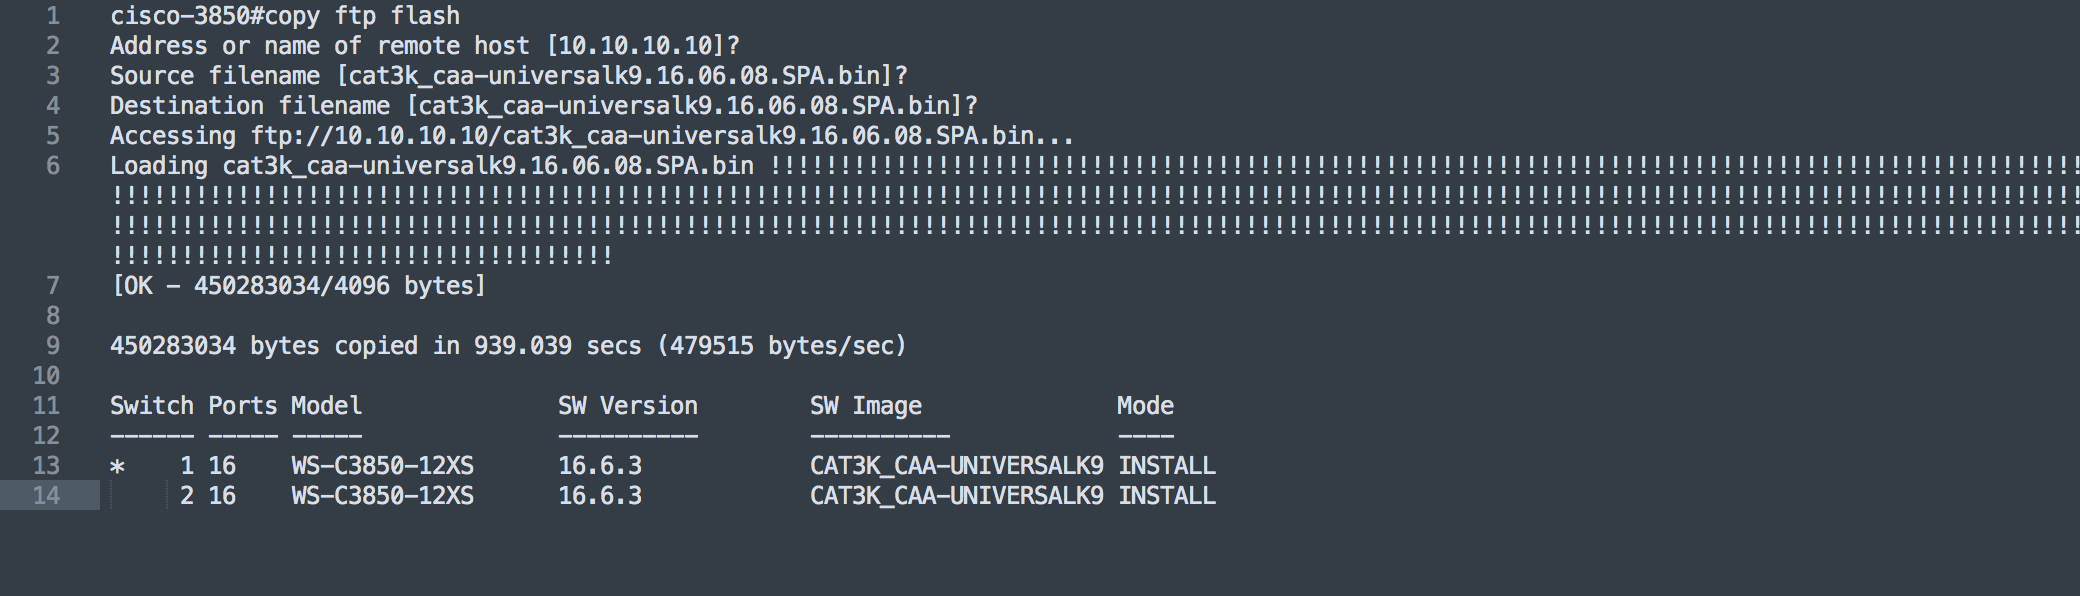Click the bytes copied summary line
The image size is (2080, 596).
click(x=508, y=346)
